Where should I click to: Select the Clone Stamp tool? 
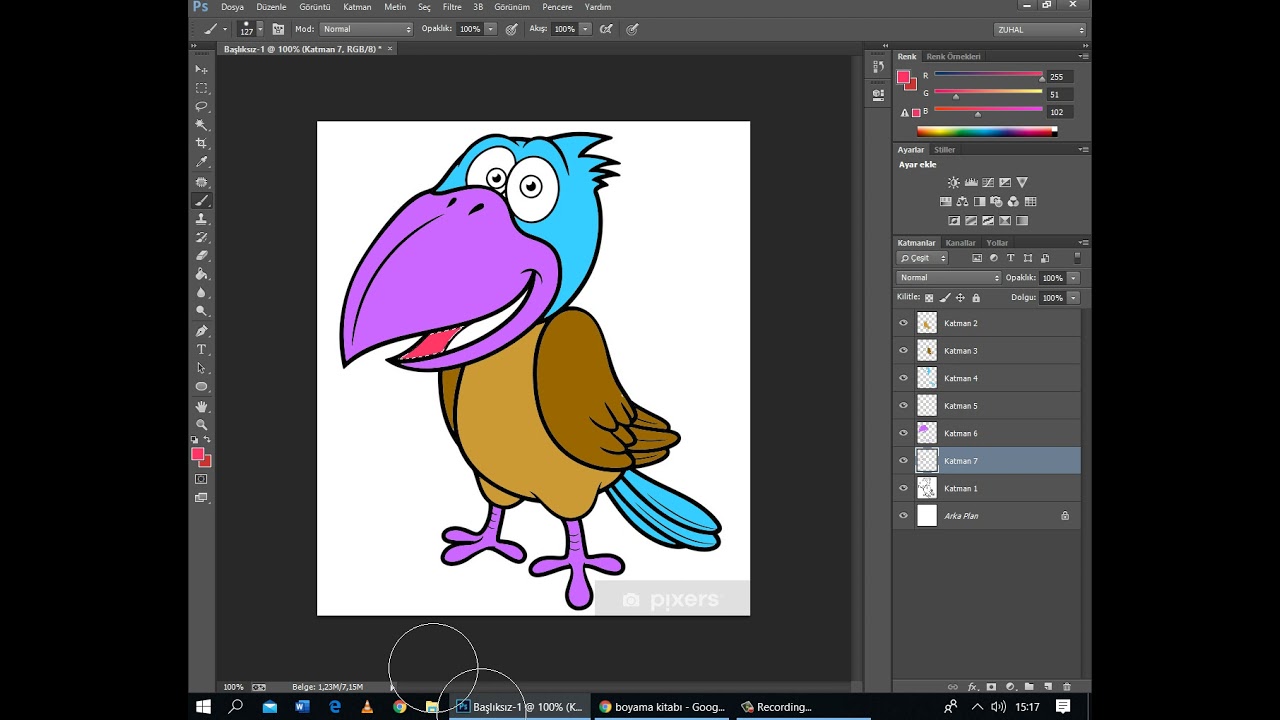201,218
